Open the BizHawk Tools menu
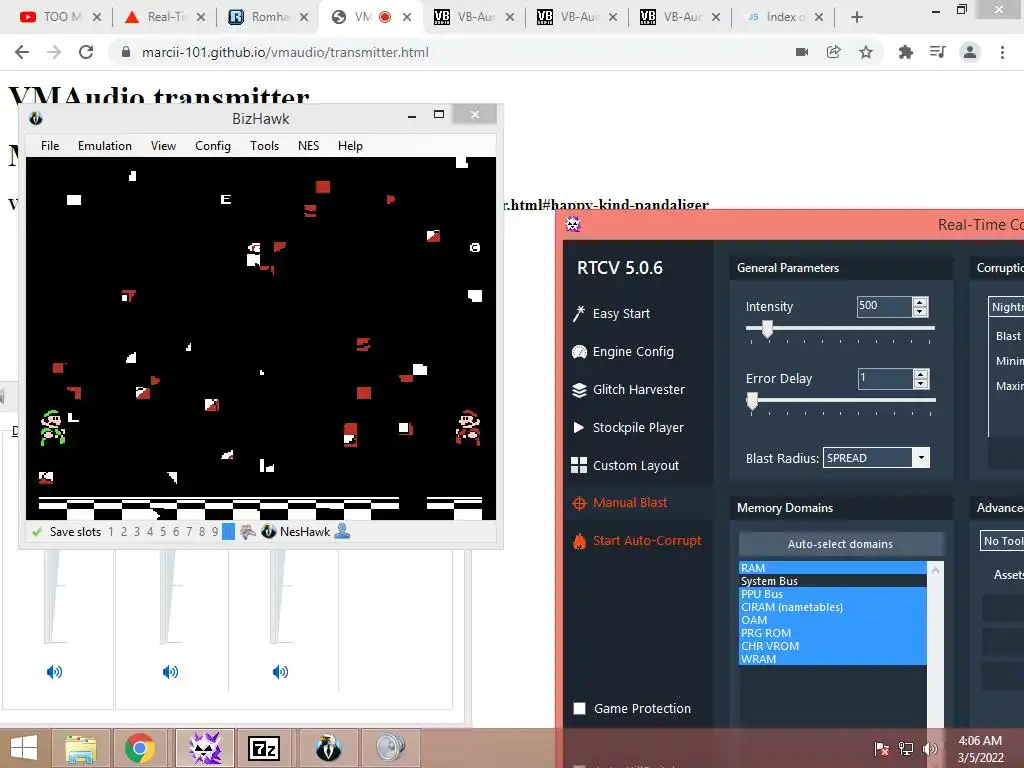Screen dimensions: 1024x768 [x=264, y=146]
